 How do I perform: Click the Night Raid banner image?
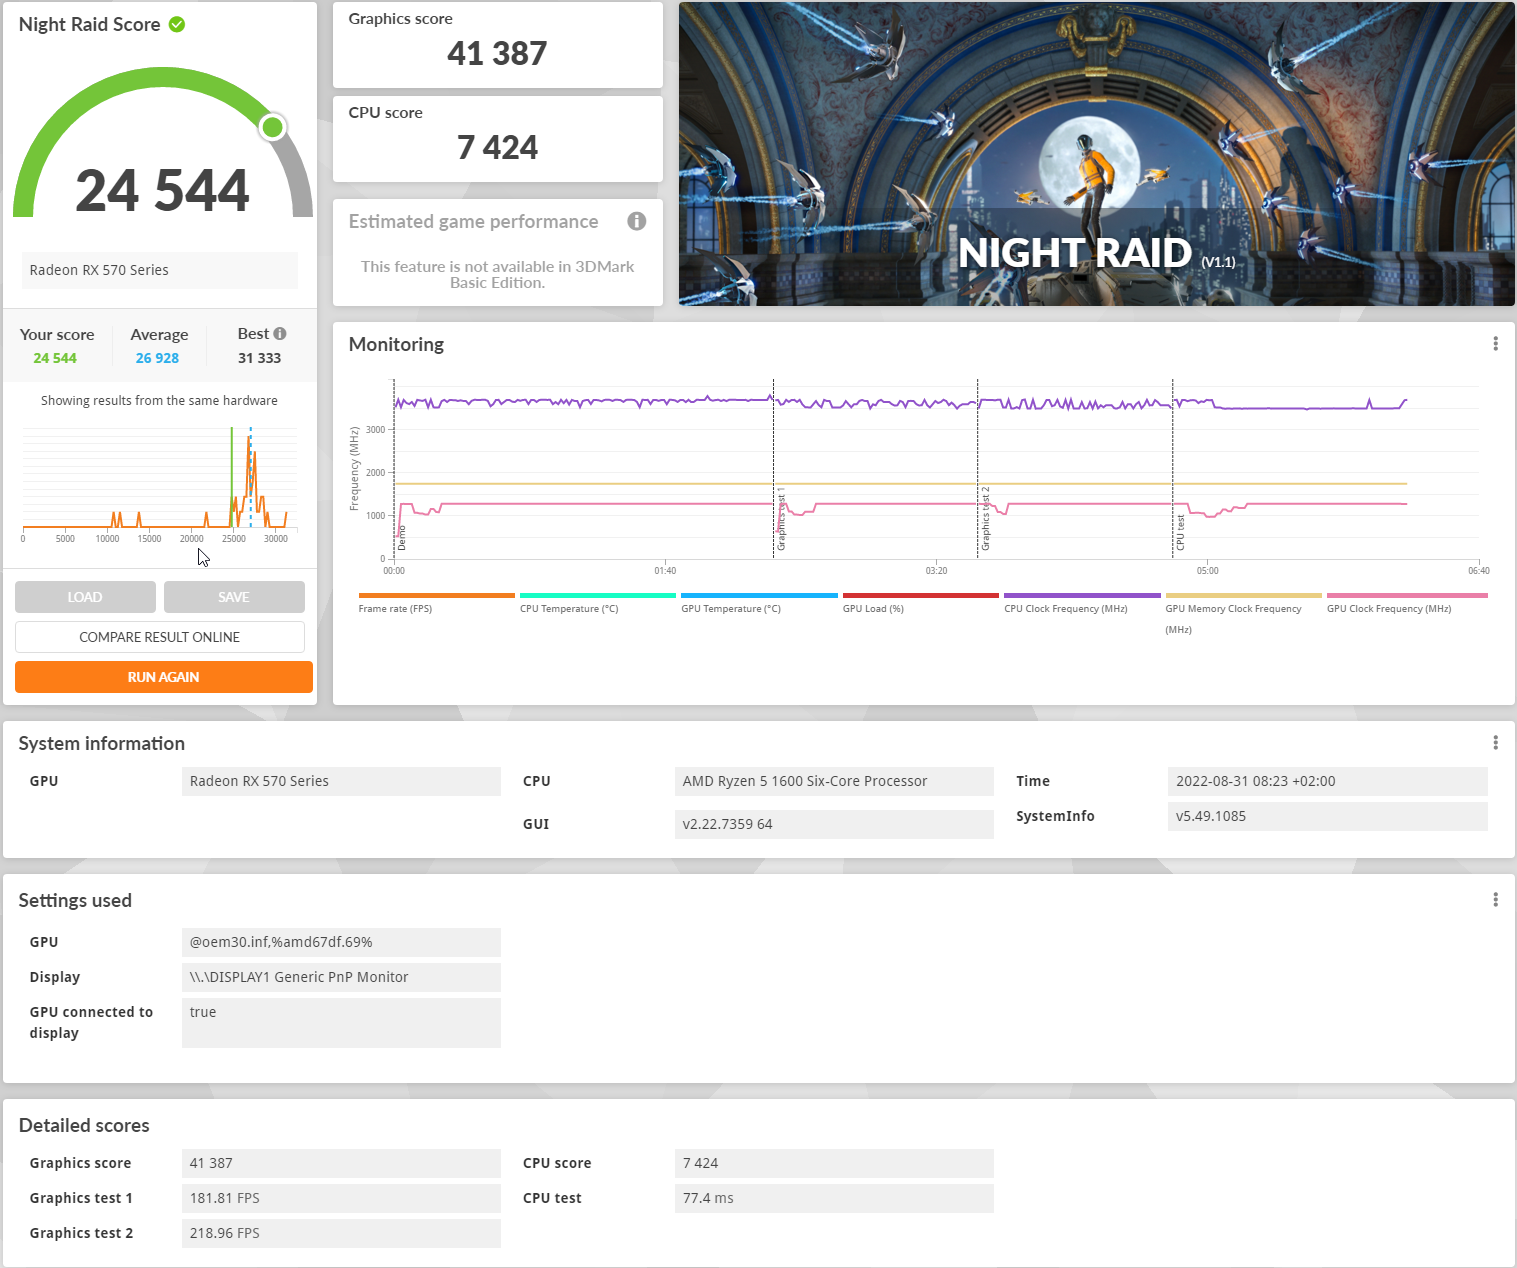point(1096,154)
